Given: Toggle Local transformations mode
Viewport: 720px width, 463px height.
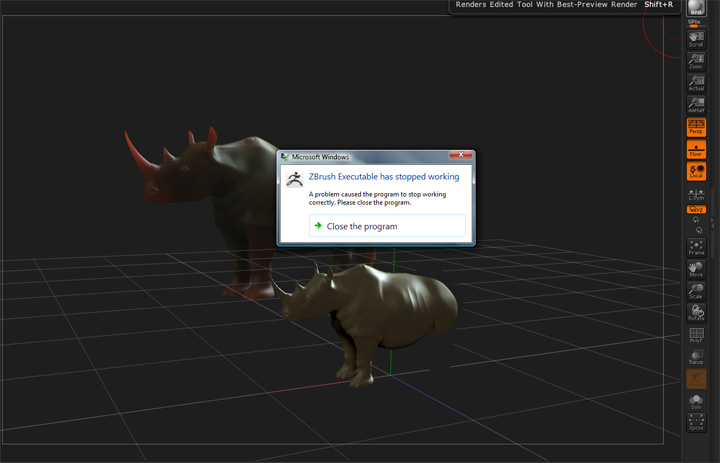Looking at the screenshot, I should [696, 171].
